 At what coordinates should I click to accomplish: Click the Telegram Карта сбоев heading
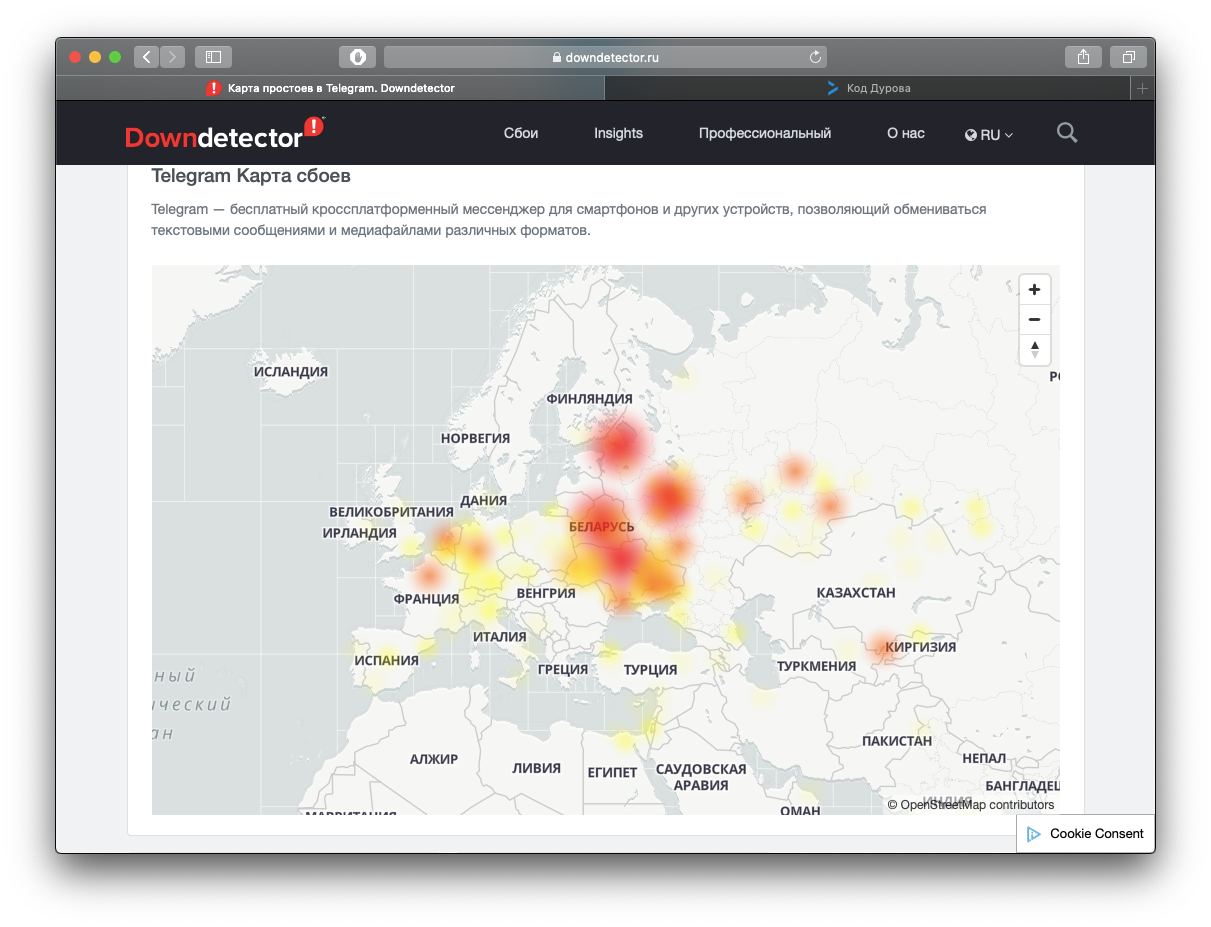(x=251, y=176)
